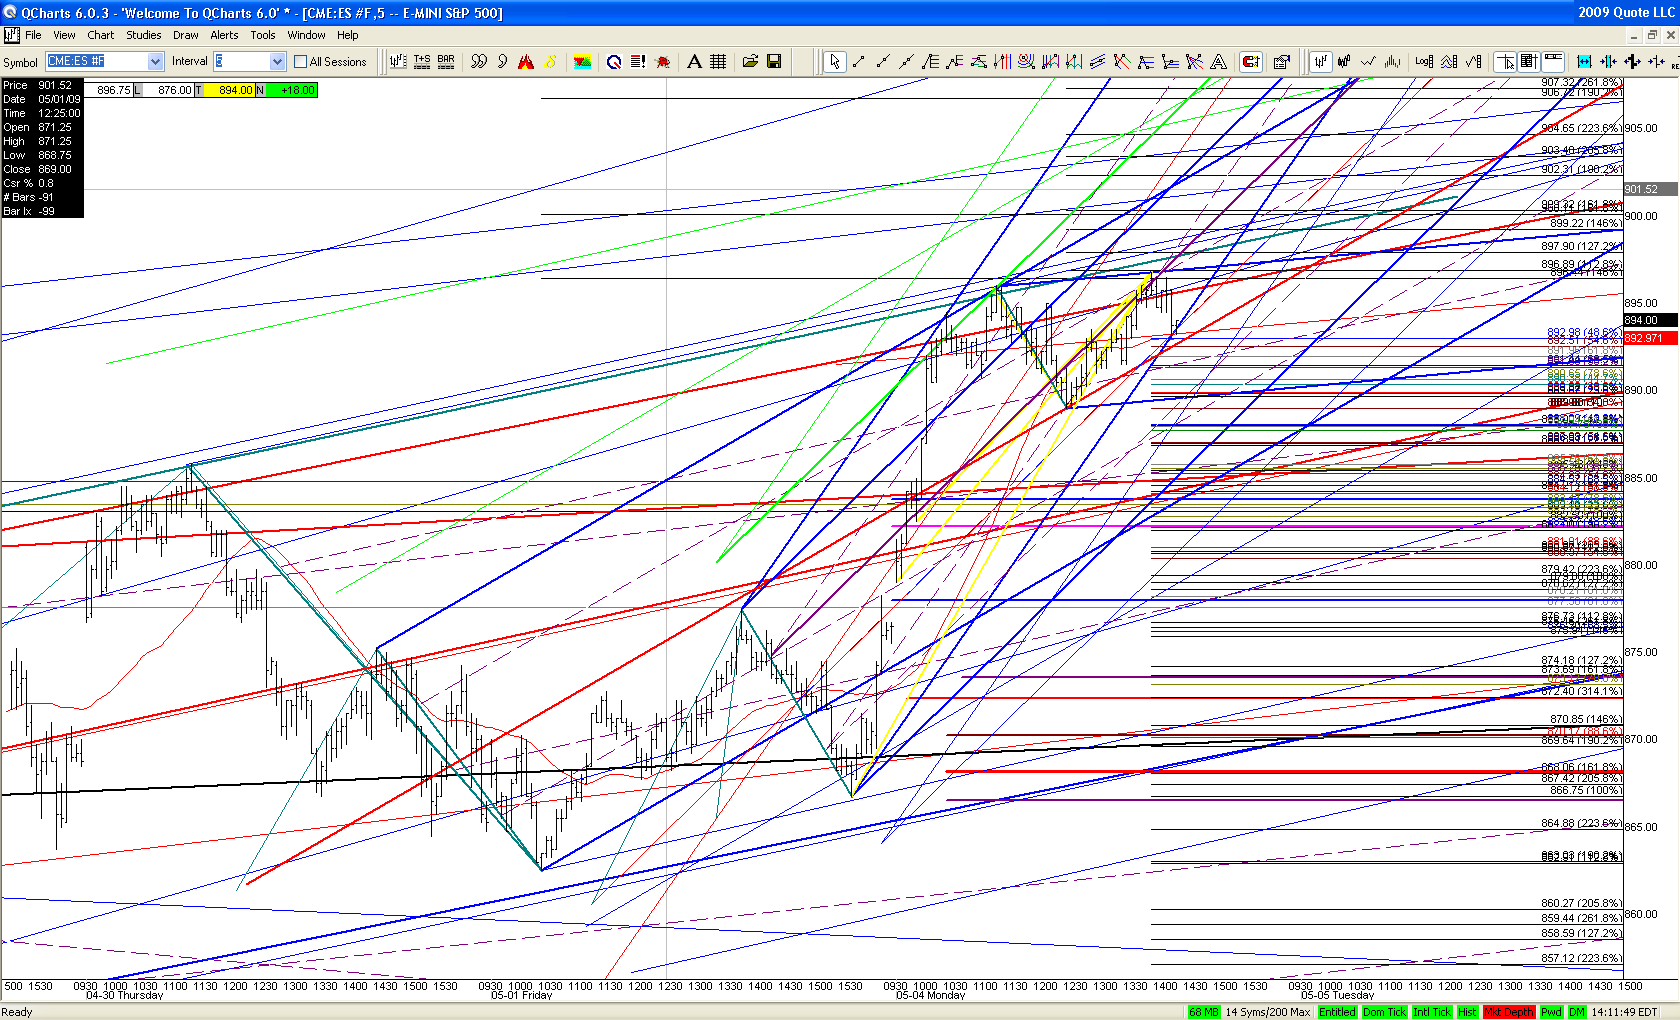Select the arrow pointer tool
1680x1020 pixels.
click(834, 62)
